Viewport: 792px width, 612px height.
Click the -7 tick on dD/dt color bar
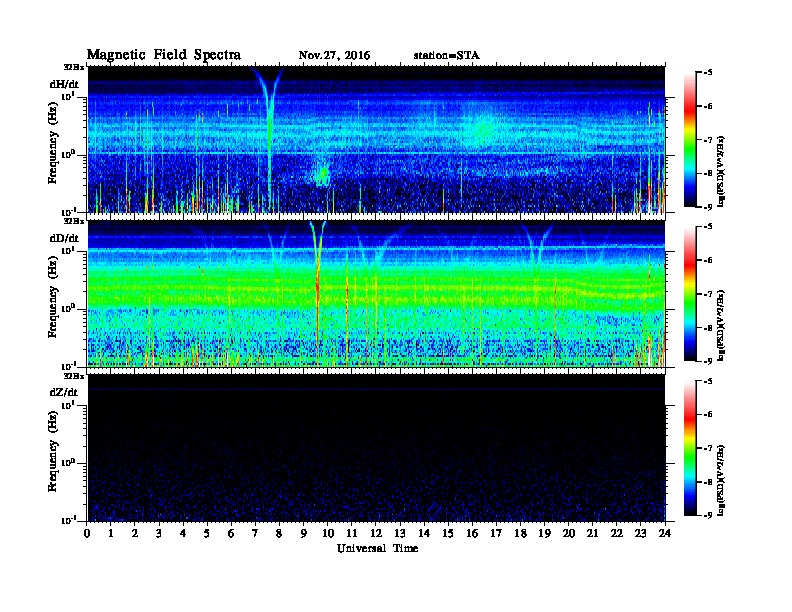coord(707,294)
